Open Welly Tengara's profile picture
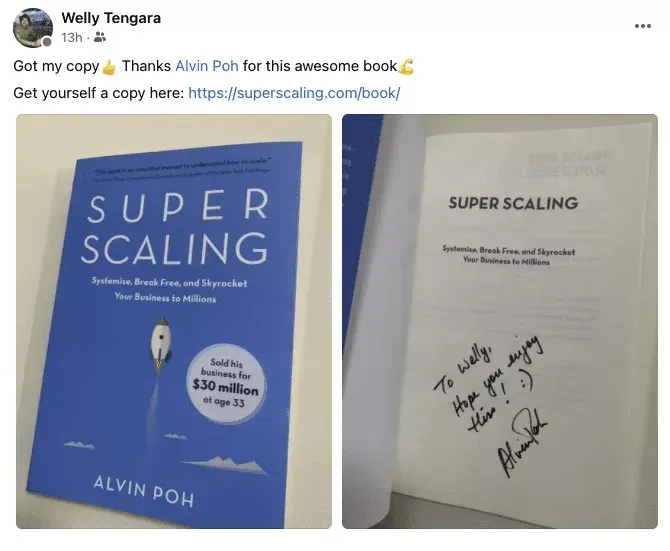This screenshot has width=670, height=551. [x=33, y=28]
